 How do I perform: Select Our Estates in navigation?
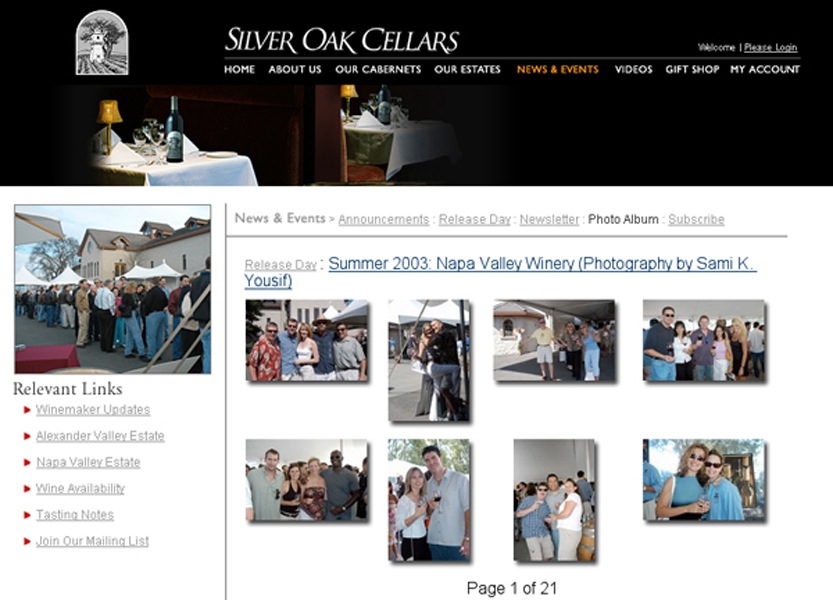tap(467, 70)
